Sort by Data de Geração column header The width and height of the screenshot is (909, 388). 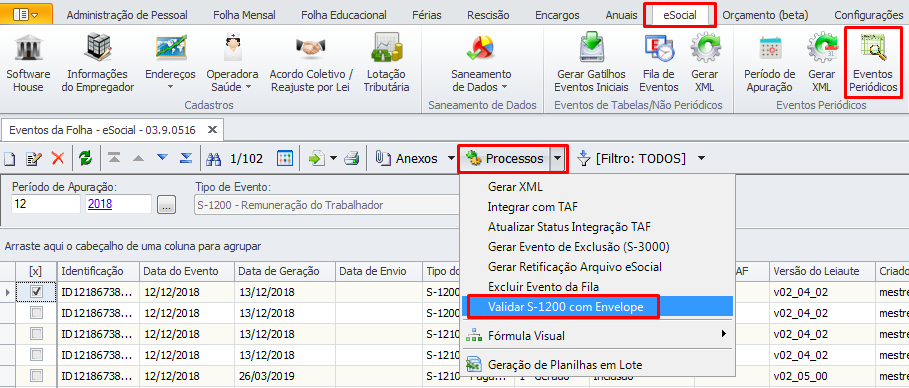click(x=286, y=271)
